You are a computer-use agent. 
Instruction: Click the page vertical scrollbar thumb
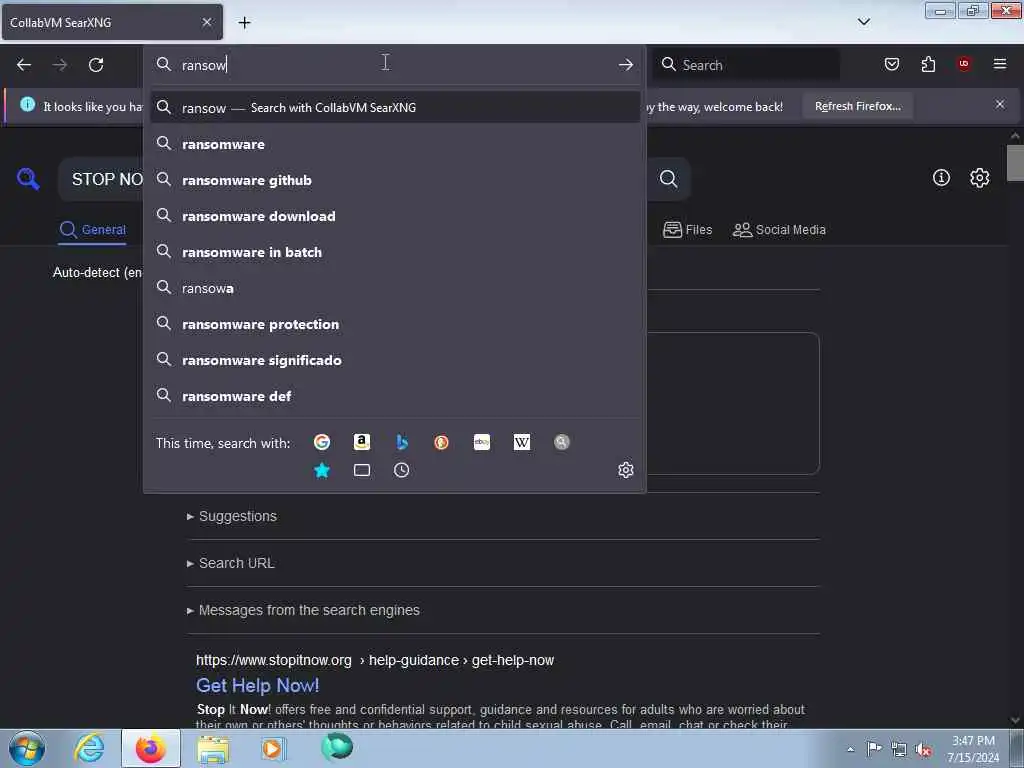click(1015, 163)
